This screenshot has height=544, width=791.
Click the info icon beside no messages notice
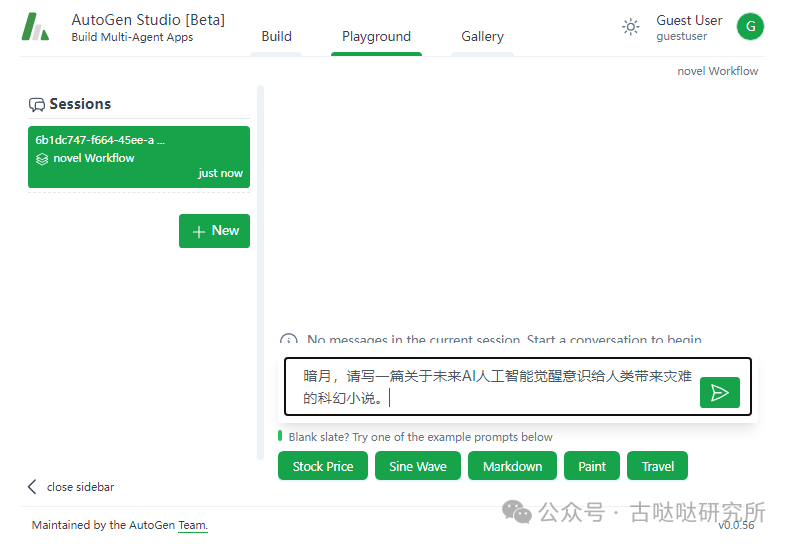pyautogui.click(x=289, y=339)
